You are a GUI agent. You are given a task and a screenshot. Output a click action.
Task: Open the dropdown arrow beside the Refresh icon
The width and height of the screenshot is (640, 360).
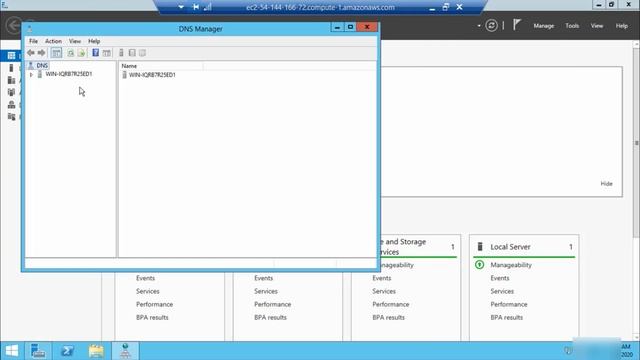[479, 26]
